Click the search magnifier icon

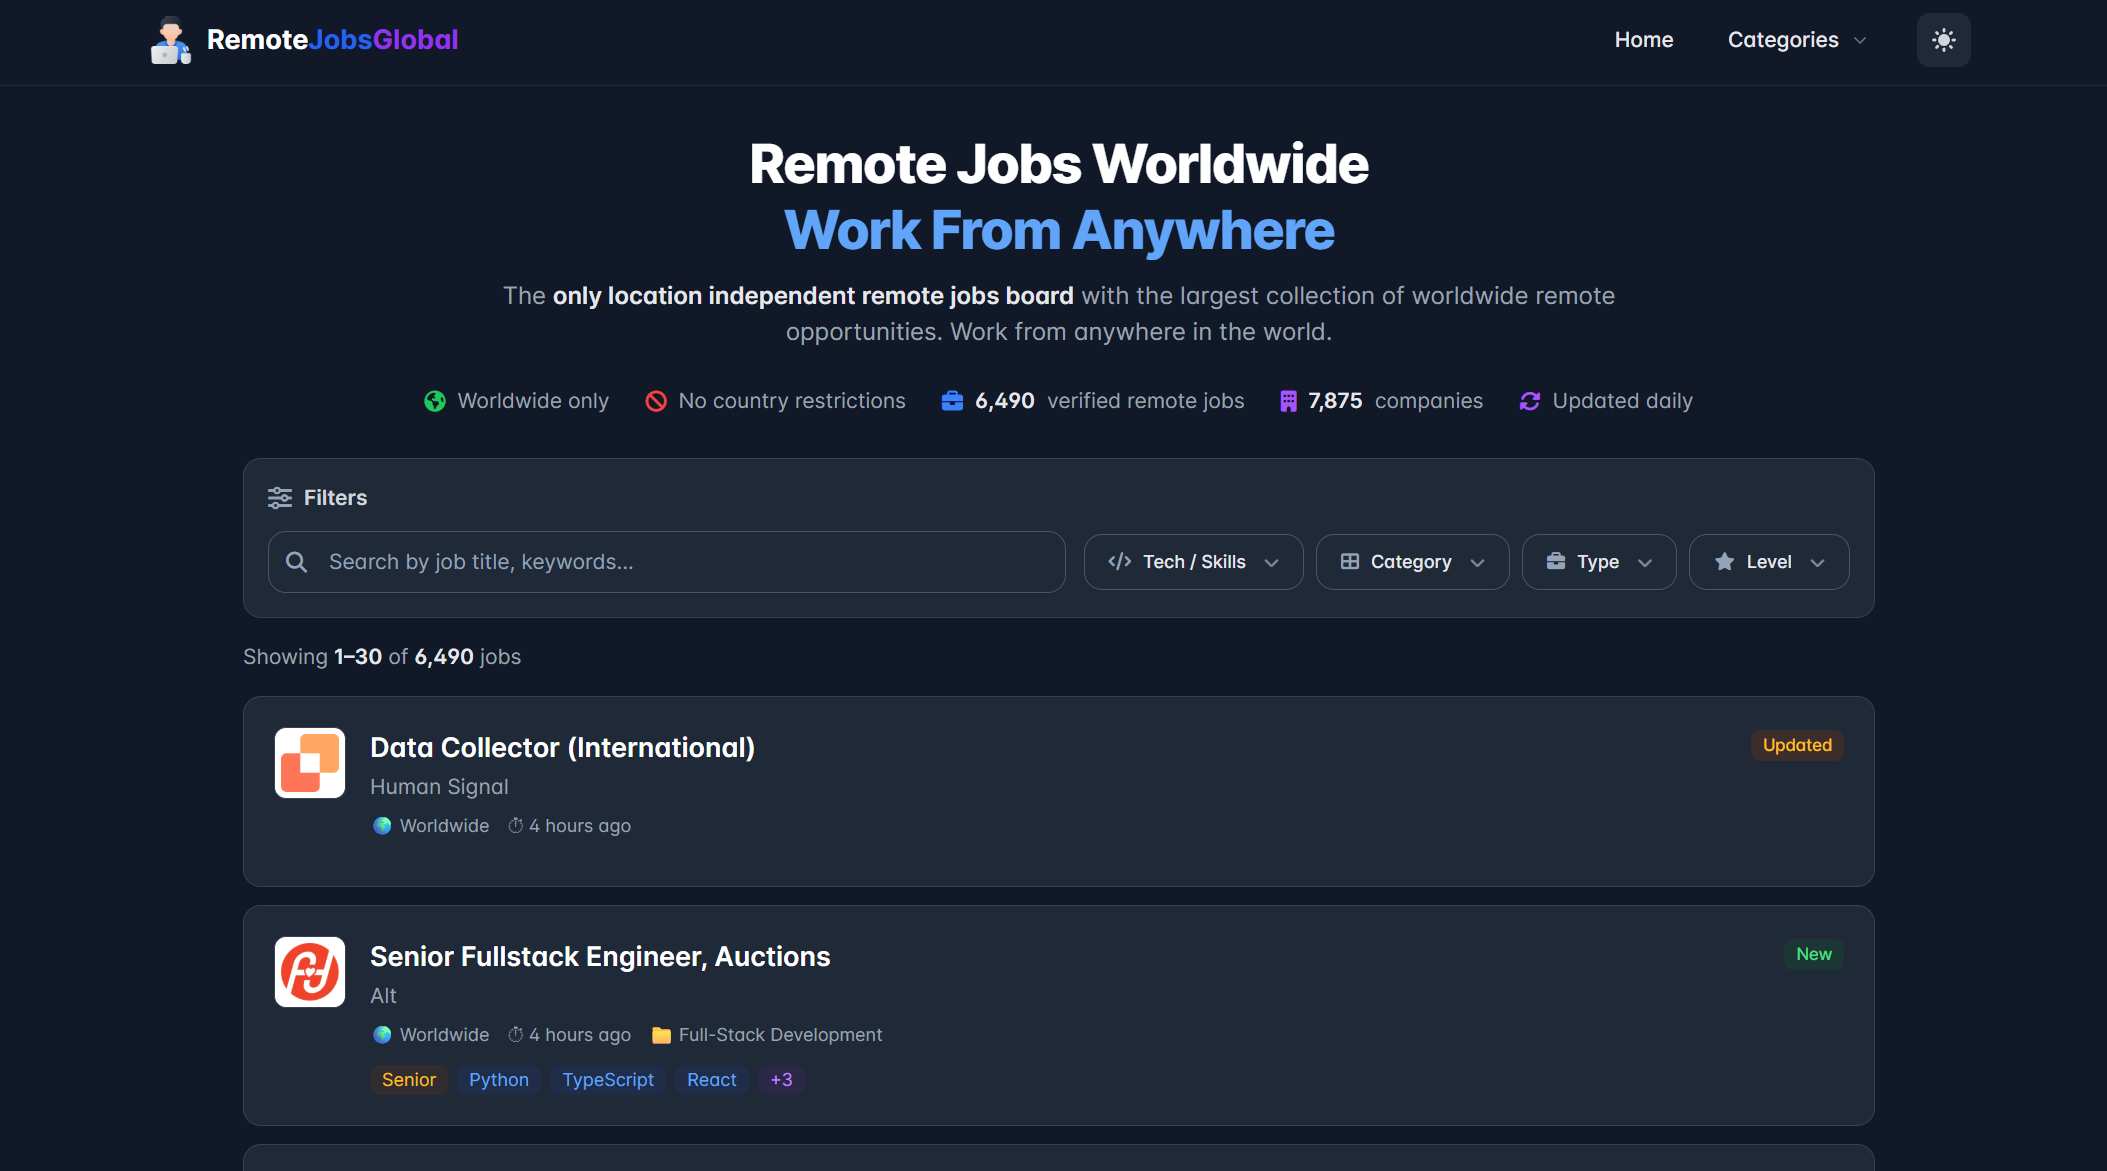[x=297, y=561]
